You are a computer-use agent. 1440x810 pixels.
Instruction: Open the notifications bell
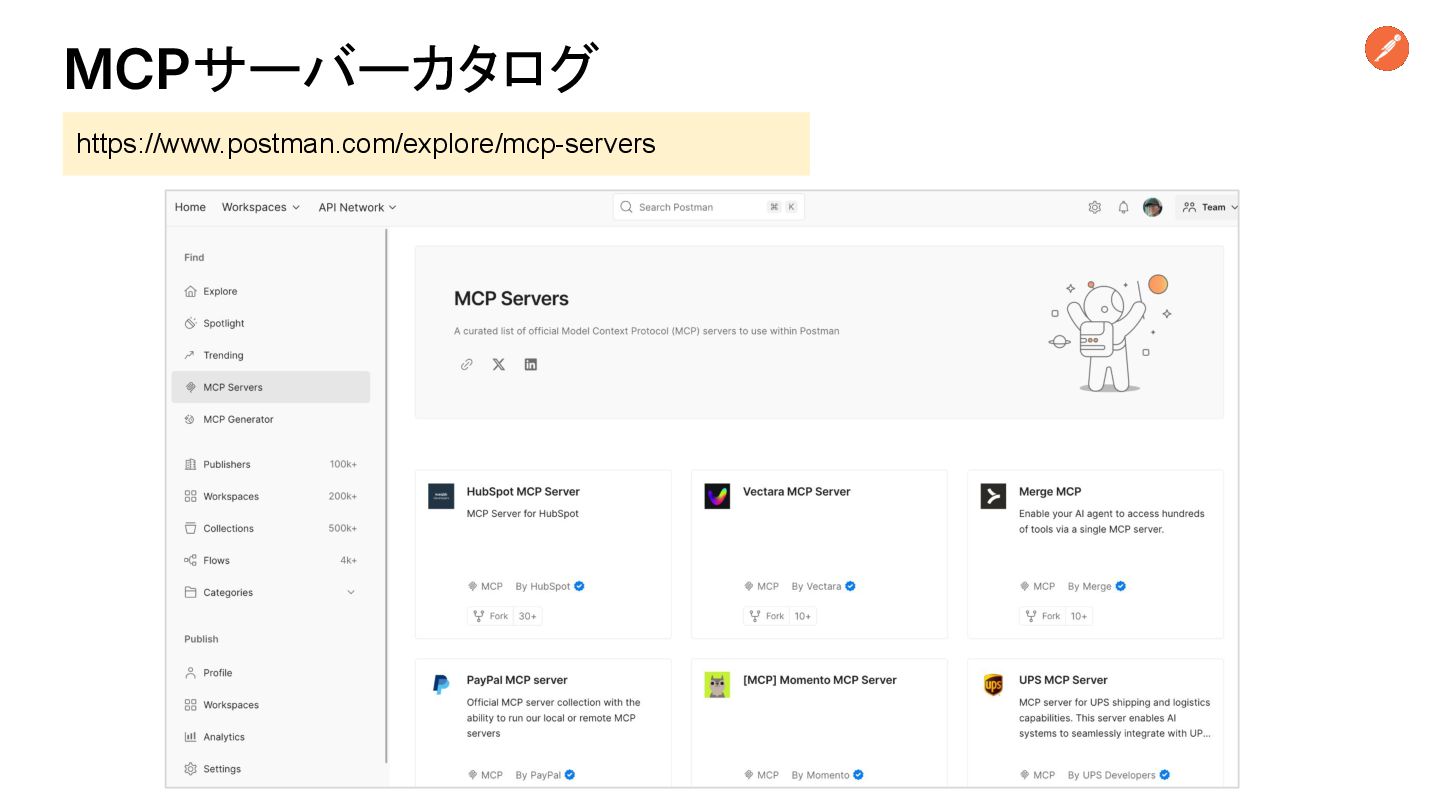(1123, 207)
